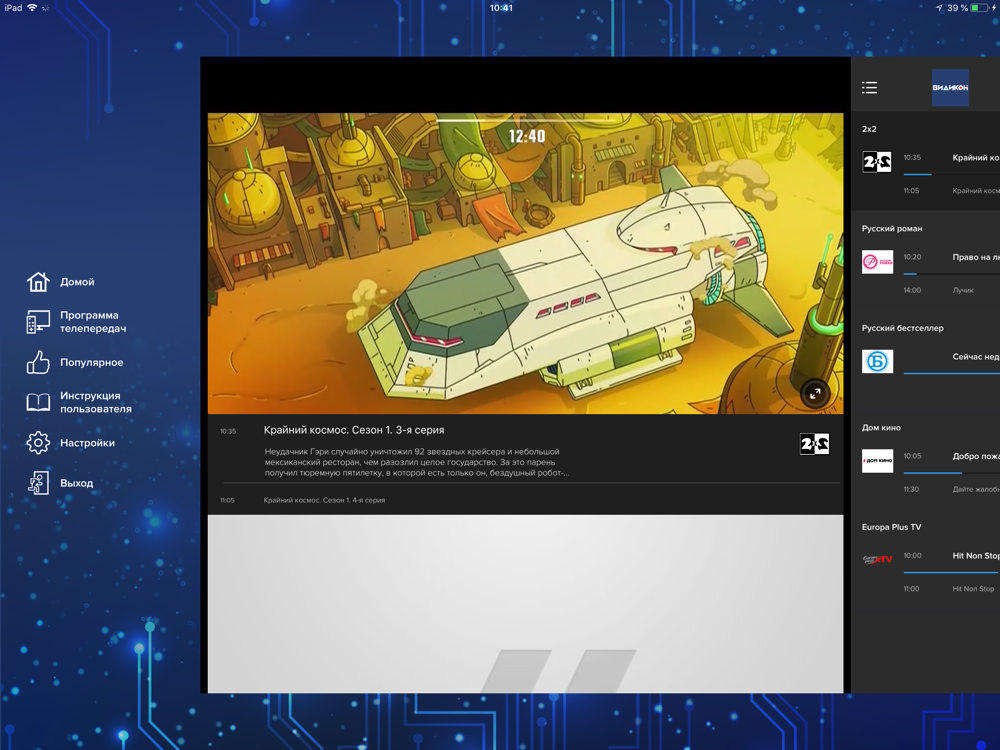Open Настройки gear icon
The image size is (1000, 750).
click(38, 443)
